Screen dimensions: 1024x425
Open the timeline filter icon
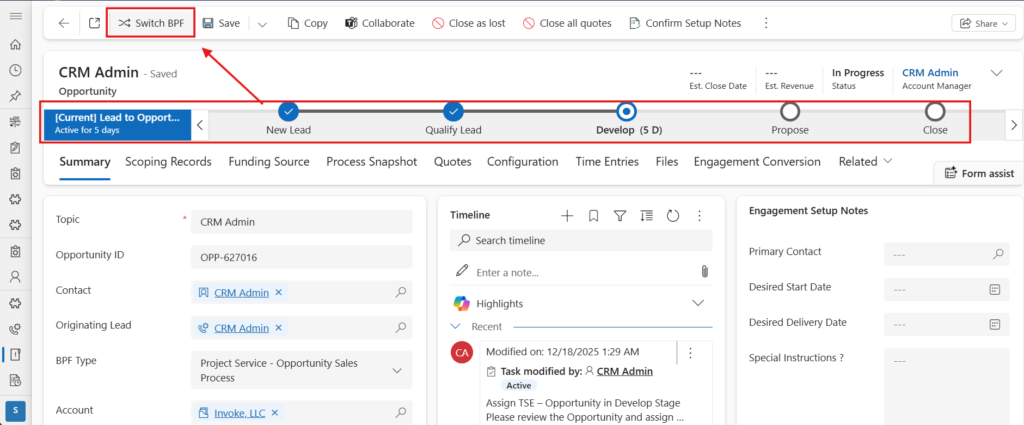619,215
